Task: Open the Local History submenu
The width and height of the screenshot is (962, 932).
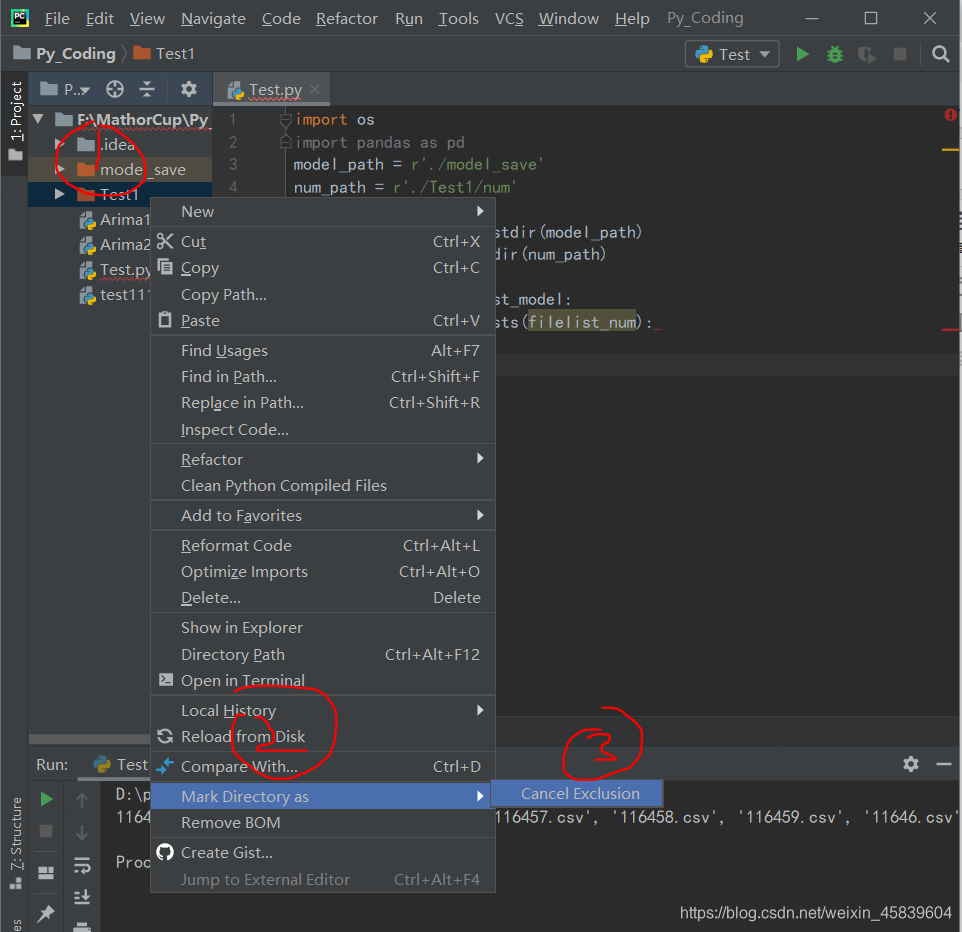Action: coord(323,710)
